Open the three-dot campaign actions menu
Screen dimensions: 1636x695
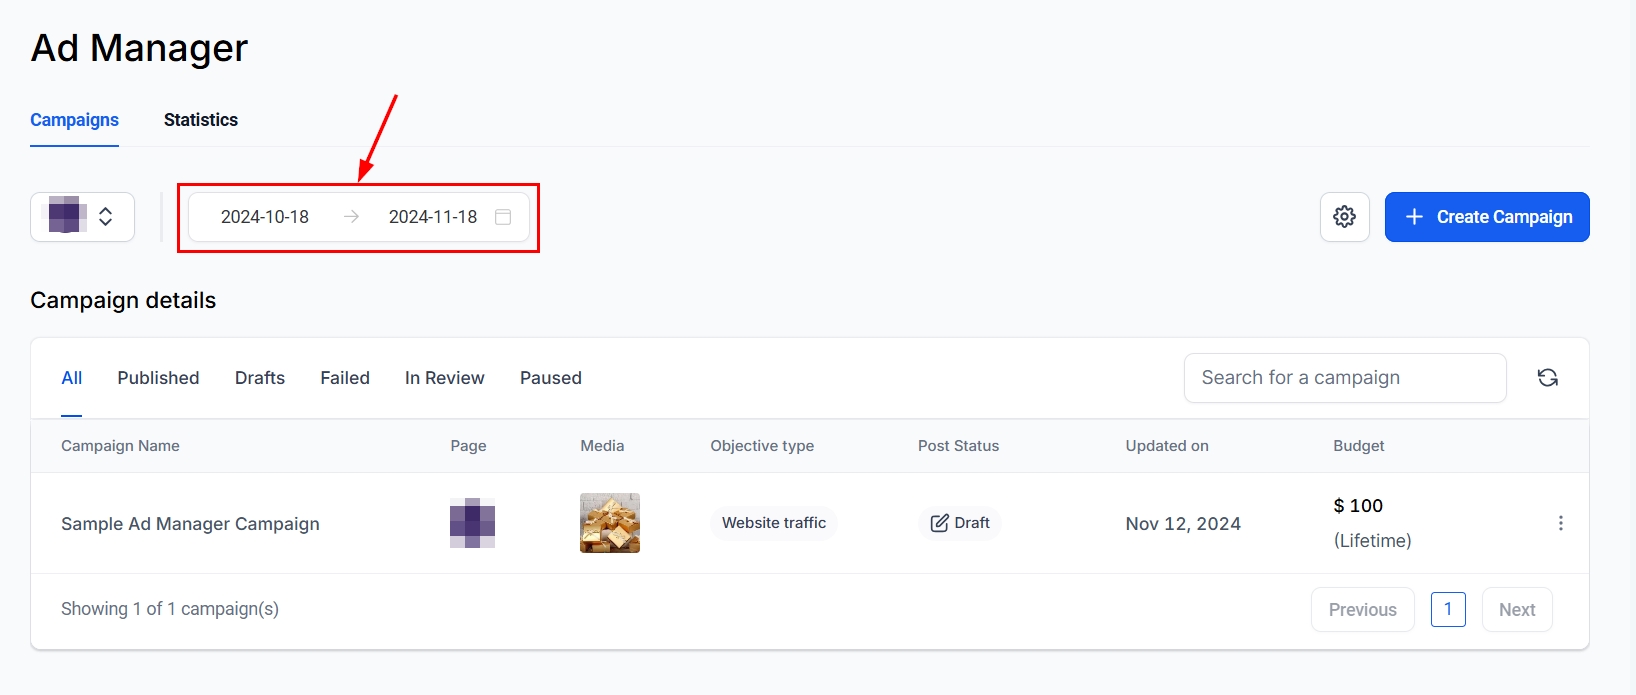[x=1560, y=523]
